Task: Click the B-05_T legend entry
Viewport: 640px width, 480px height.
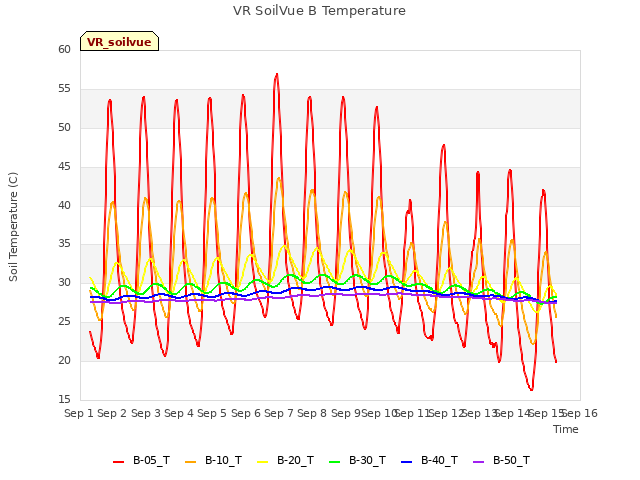Action: [x=141, y=461]
